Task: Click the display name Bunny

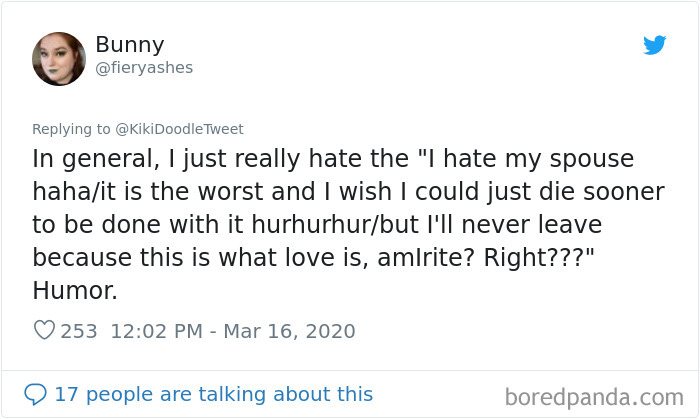Action: (129, 45)
